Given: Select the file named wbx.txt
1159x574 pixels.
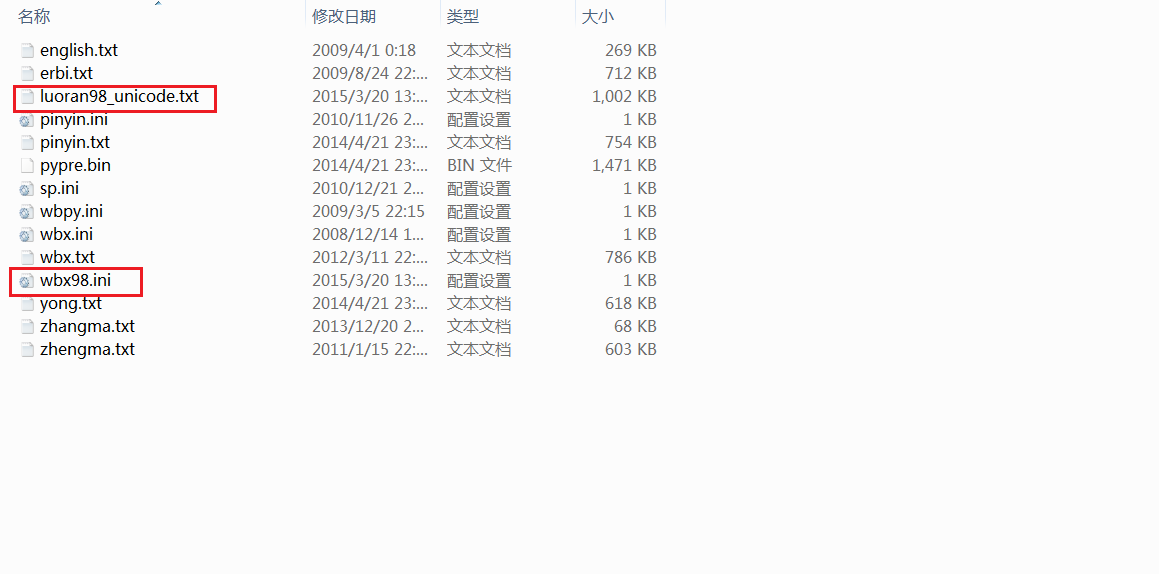Looking at the screenshot, I should (67, 258).
